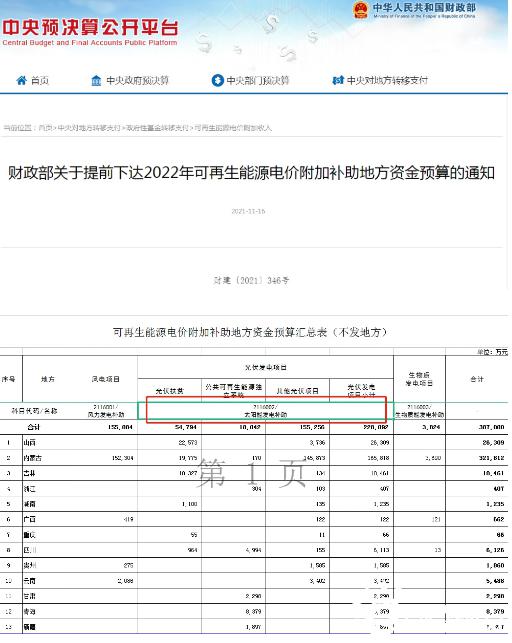512x643 pixels.
Task: Follow the 政府性基金转移支付 breadcrumb link
Action: coord(157,128)
